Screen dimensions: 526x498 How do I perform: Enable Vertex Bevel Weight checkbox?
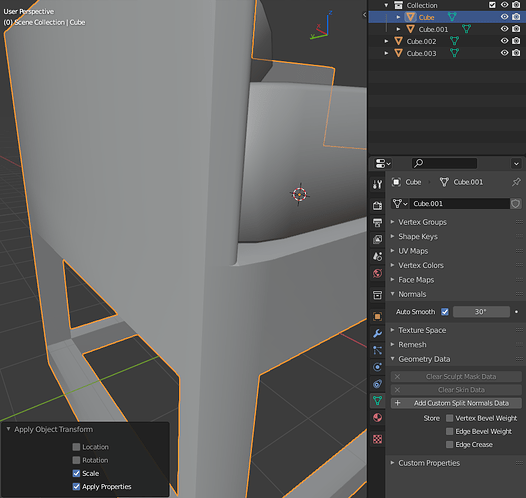[x=450, y=418]
